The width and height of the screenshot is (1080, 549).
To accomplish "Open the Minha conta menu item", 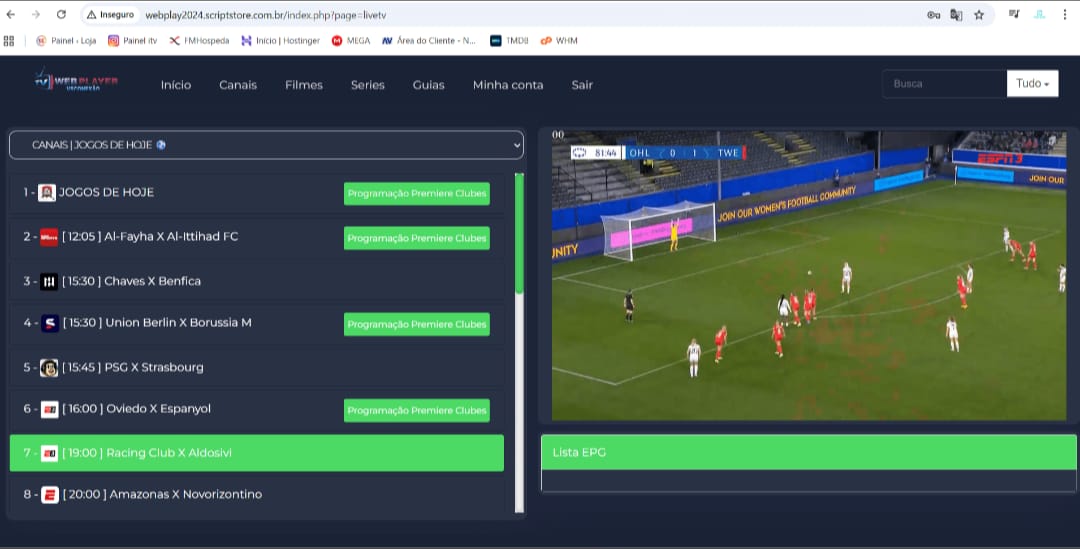I will pyautogui.click(x=508, y=85).
